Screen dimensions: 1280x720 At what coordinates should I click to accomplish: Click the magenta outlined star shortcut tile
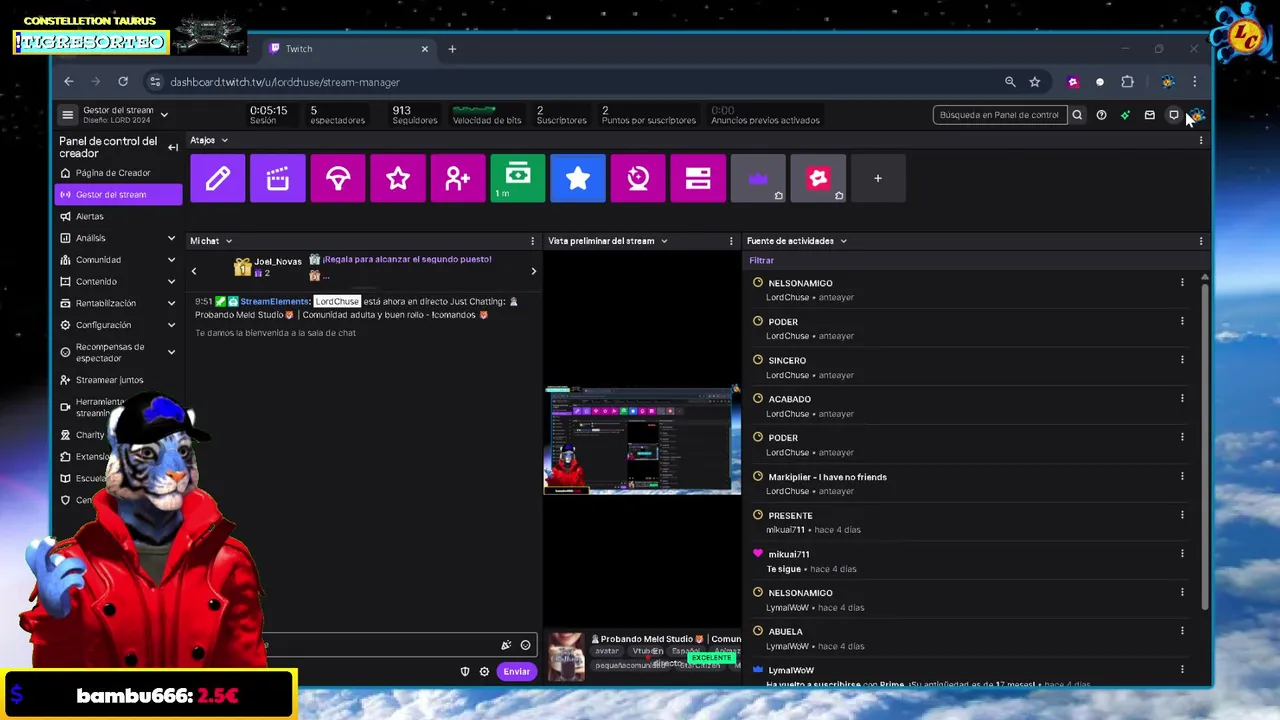click(x=397, y=178)
